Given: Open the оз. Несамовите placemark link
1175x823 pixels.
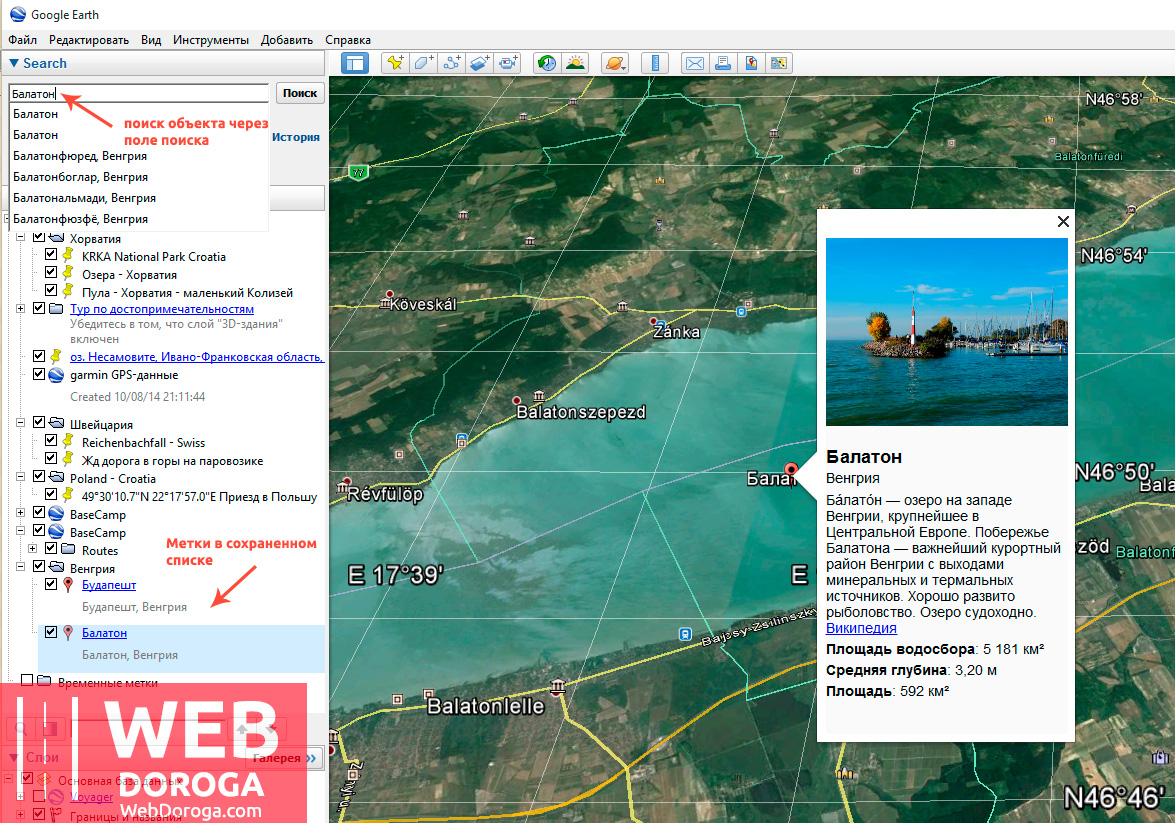Looking at the screenshot, I should point(197,357).
